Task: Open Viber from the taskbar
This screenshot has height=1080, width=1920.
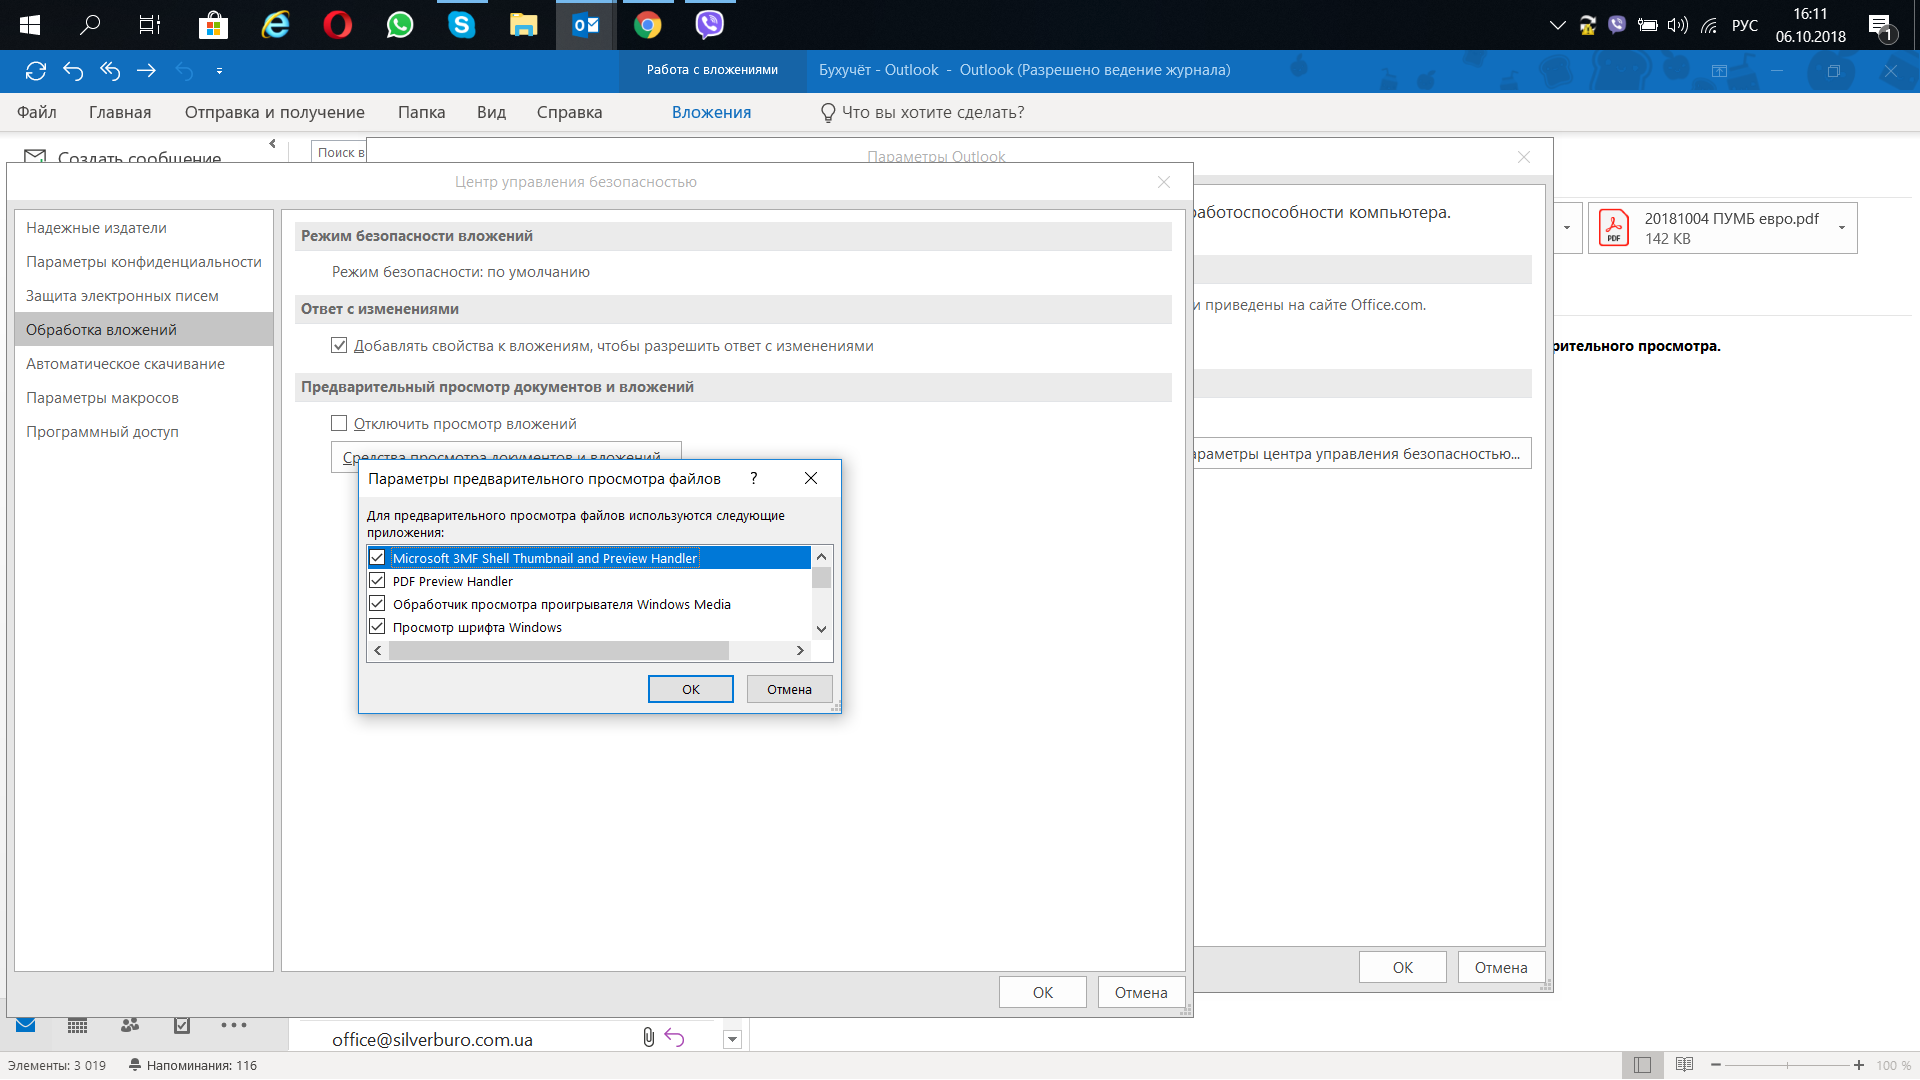Action: [710, 25]
